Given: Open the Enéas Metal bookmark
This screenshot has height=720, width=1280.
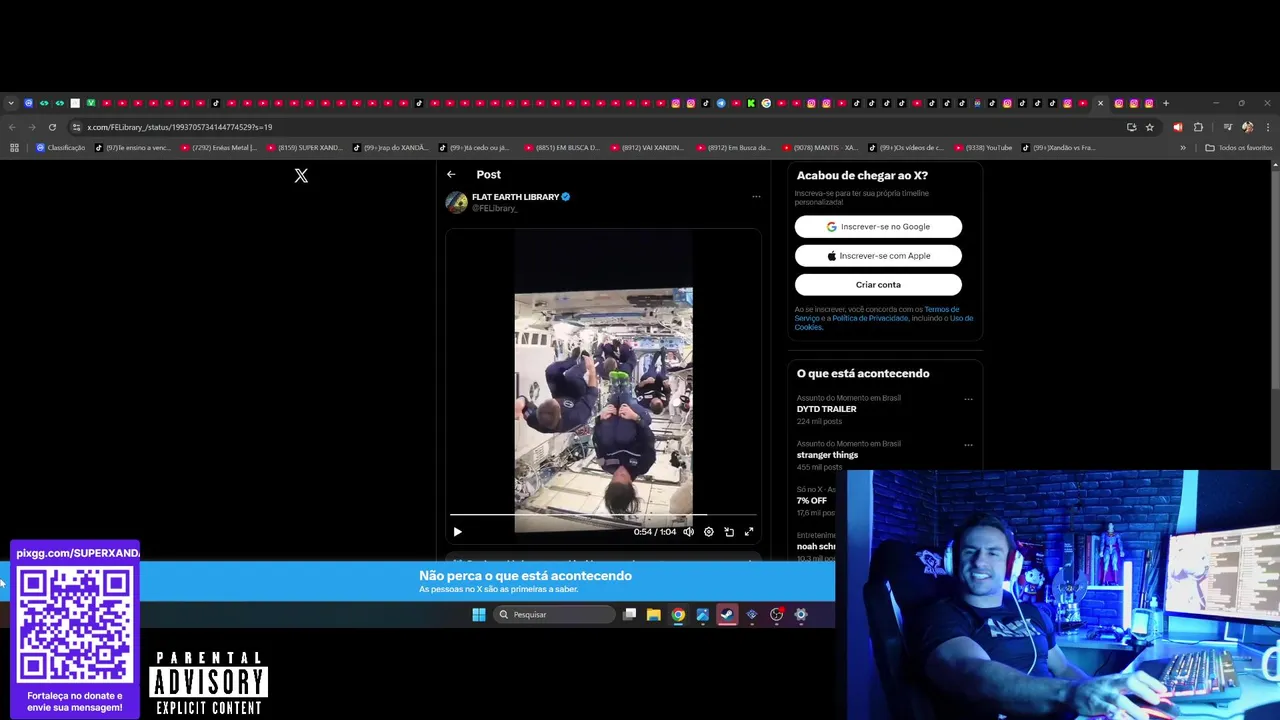Looking at the screenshot, I should (x=219, y=148).
